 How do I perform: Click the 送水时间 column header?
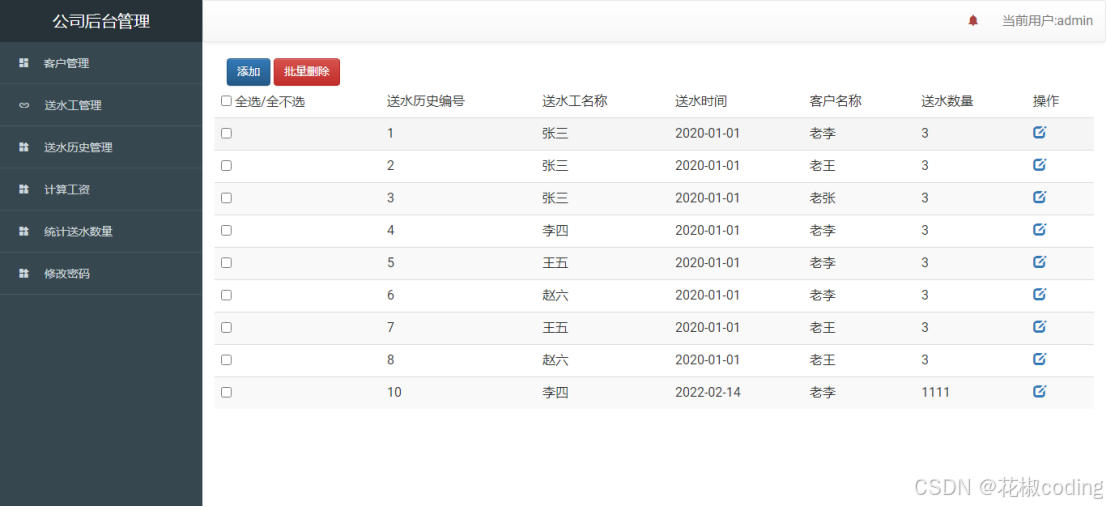(x=701, y=101)
